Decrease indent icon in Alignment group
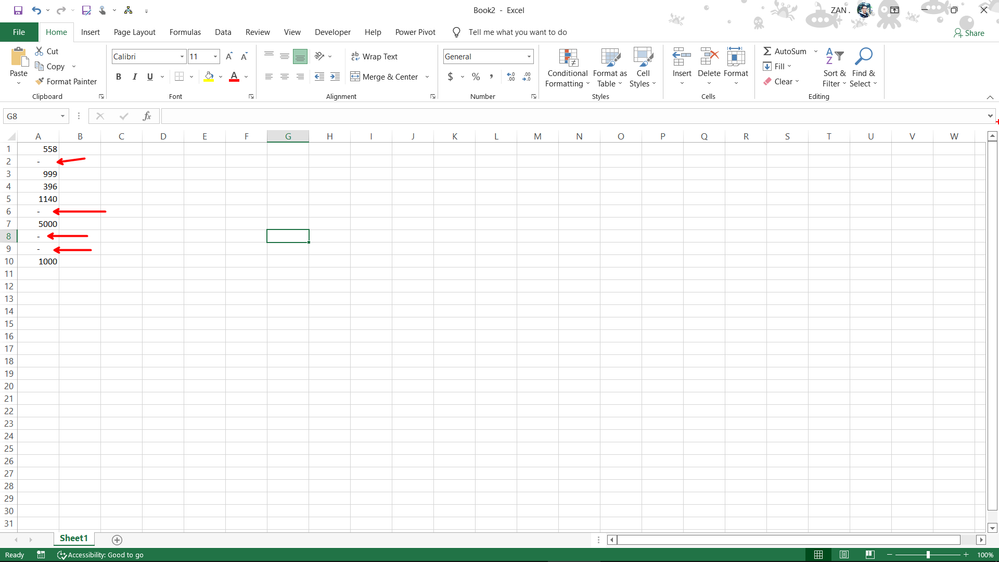Image resolution: width=999 pixels, height=562 pixels. 319,76
